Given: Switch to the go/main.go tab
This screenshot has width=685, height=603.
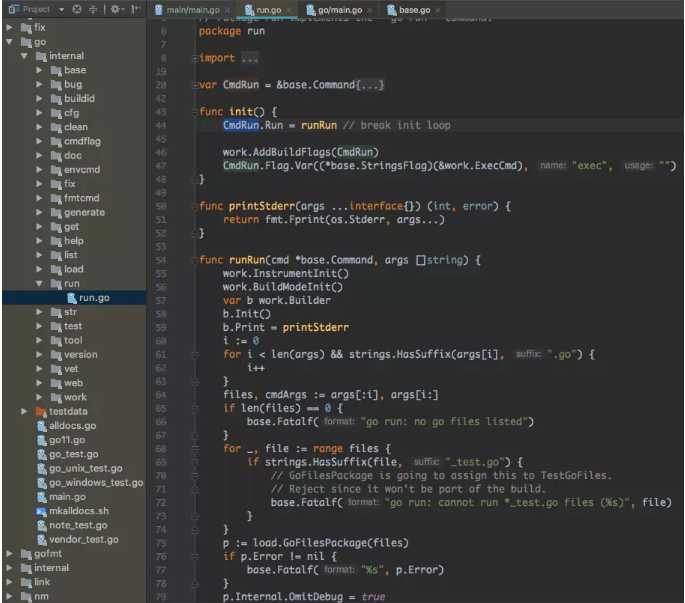Looking at the screenshot, I should [x=339, y=10].
